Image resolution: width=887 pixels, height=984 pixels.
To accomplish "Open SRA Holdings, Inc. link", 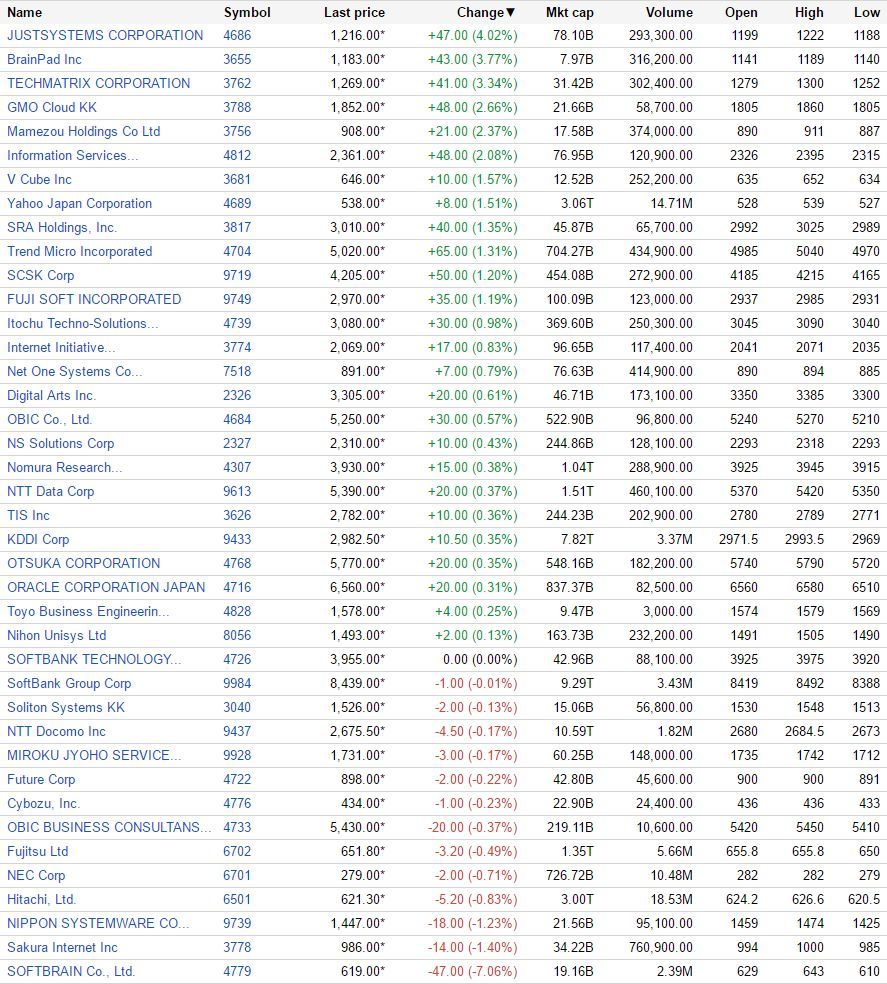I will coord(62,227).
